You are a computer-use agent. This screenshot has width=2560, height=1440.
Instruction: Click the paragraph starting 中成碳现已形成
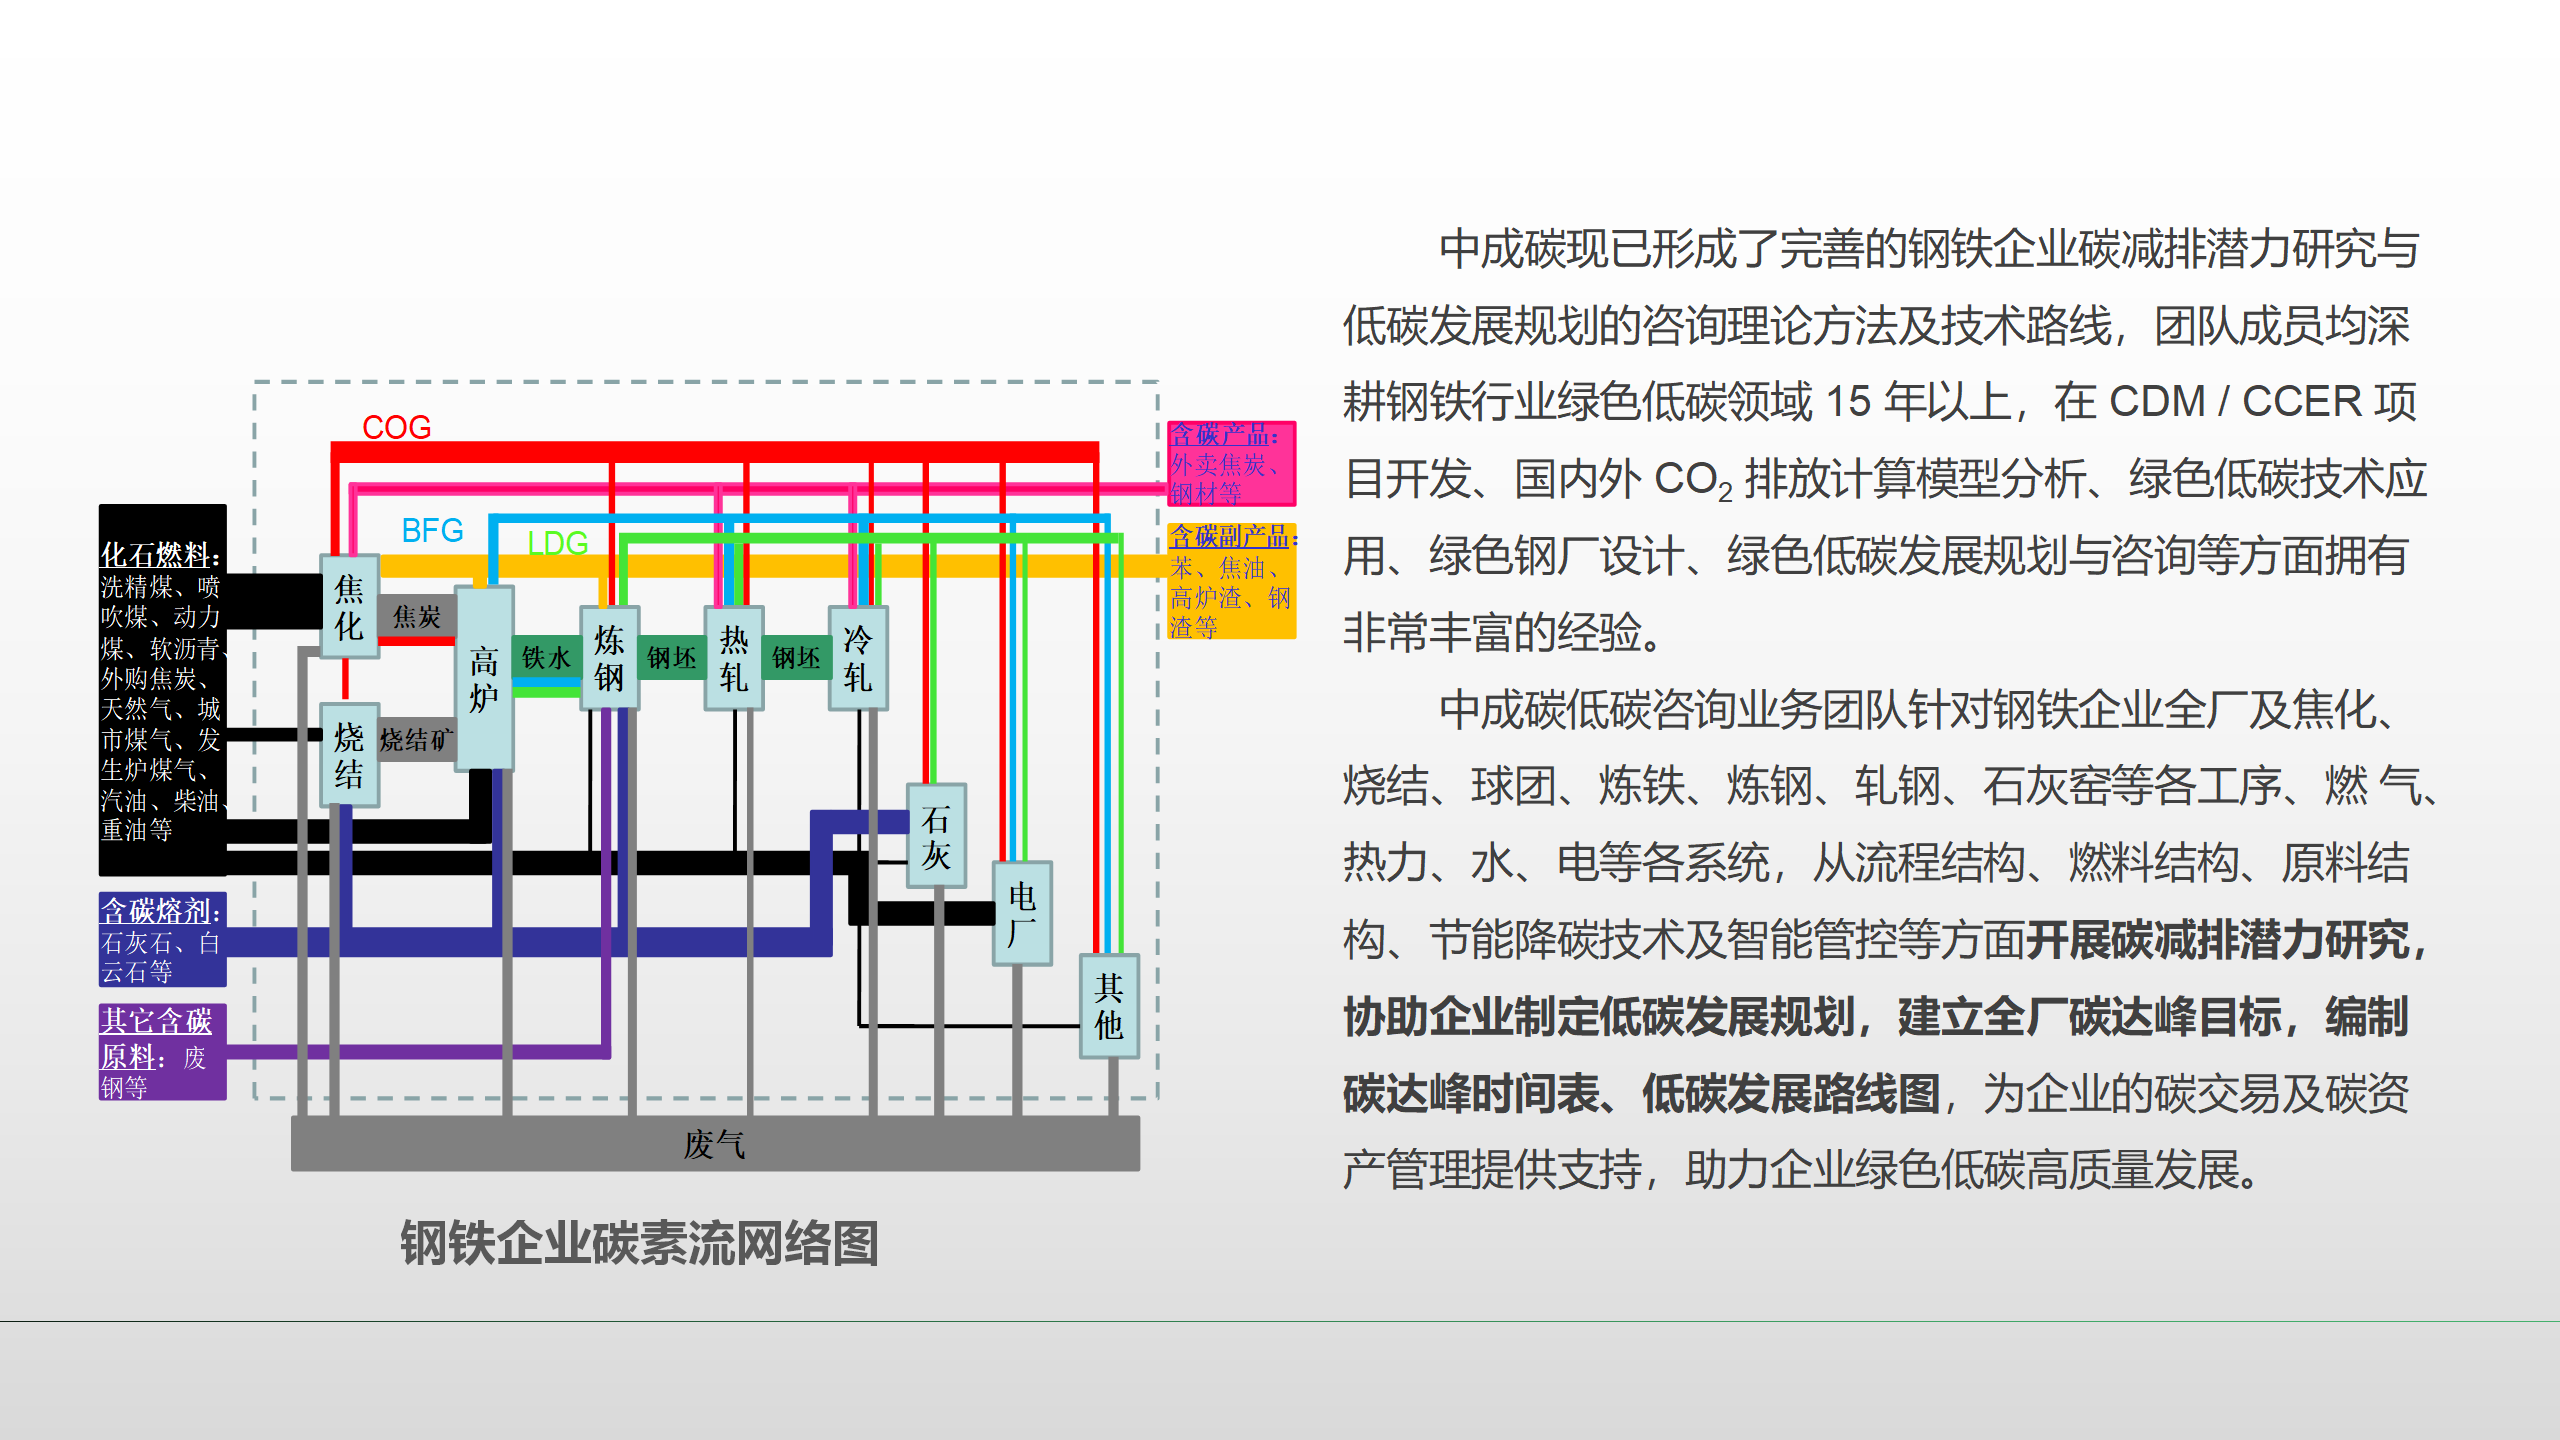click(x=1885, y=440)
